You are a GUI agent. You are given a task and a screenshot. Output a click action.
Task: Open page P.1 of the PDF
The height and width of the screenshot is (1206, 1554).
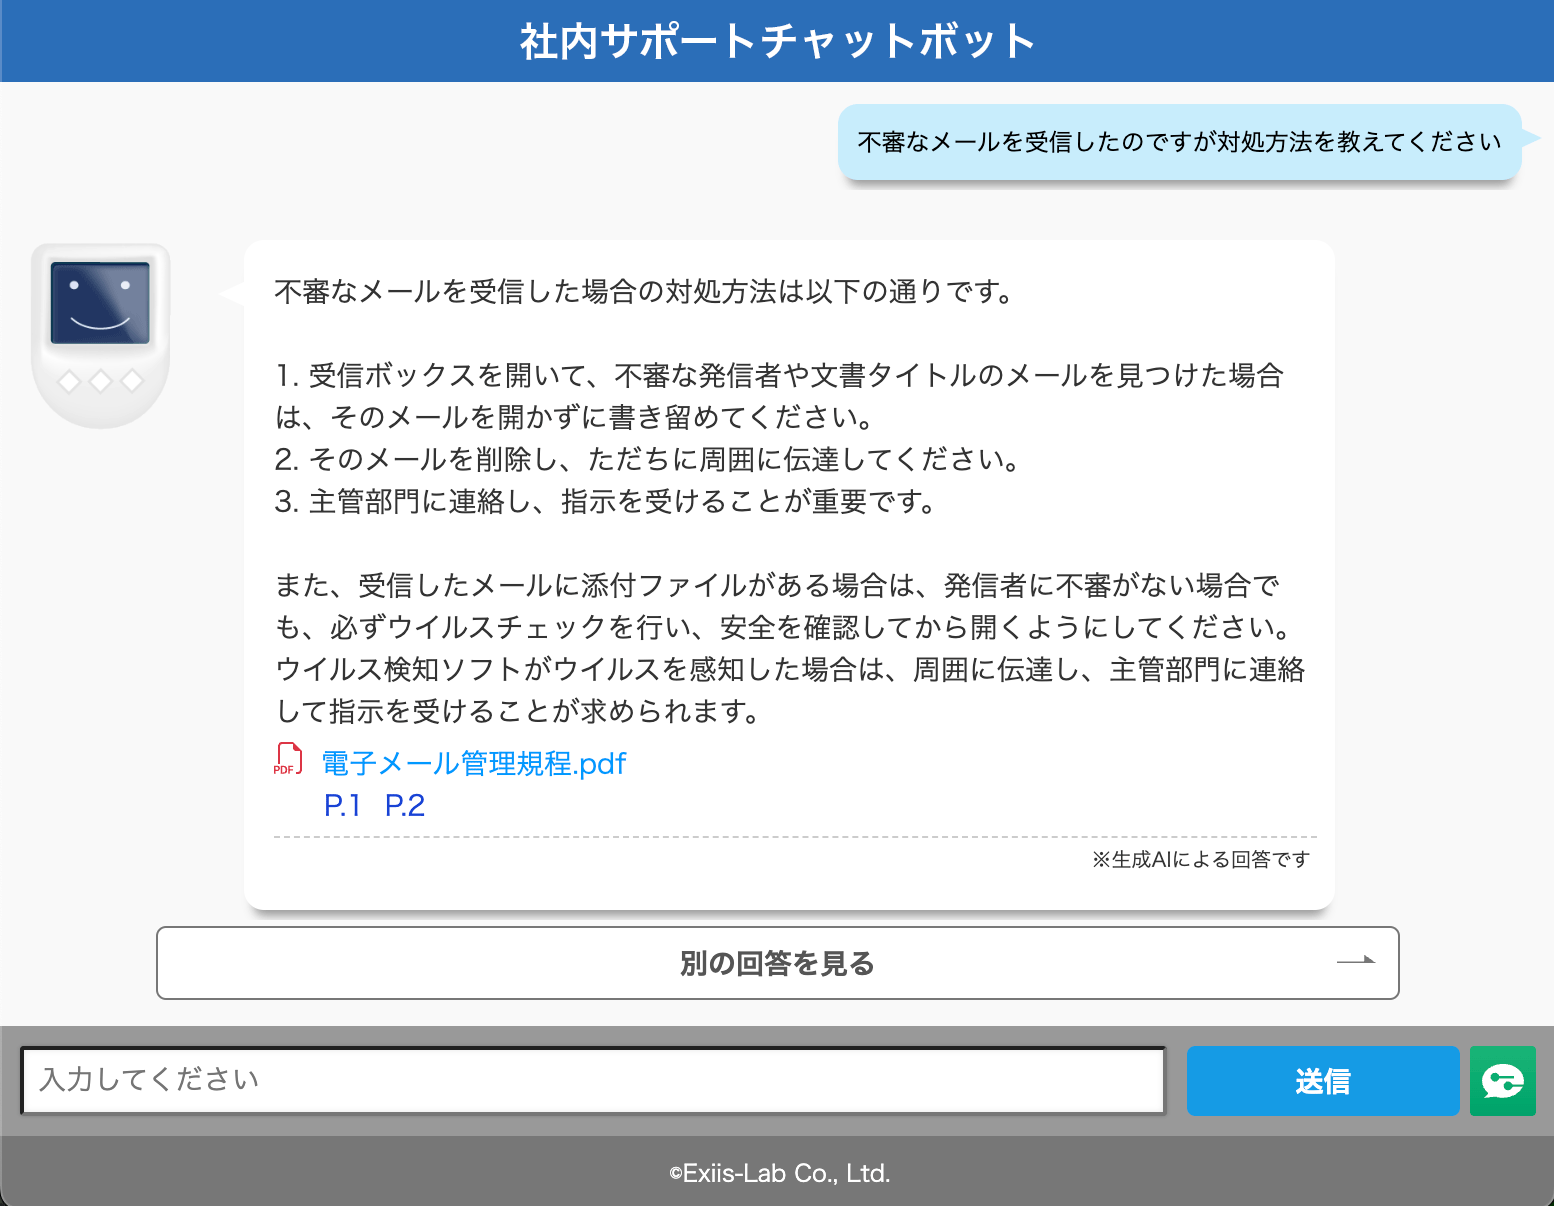point(342,806)
